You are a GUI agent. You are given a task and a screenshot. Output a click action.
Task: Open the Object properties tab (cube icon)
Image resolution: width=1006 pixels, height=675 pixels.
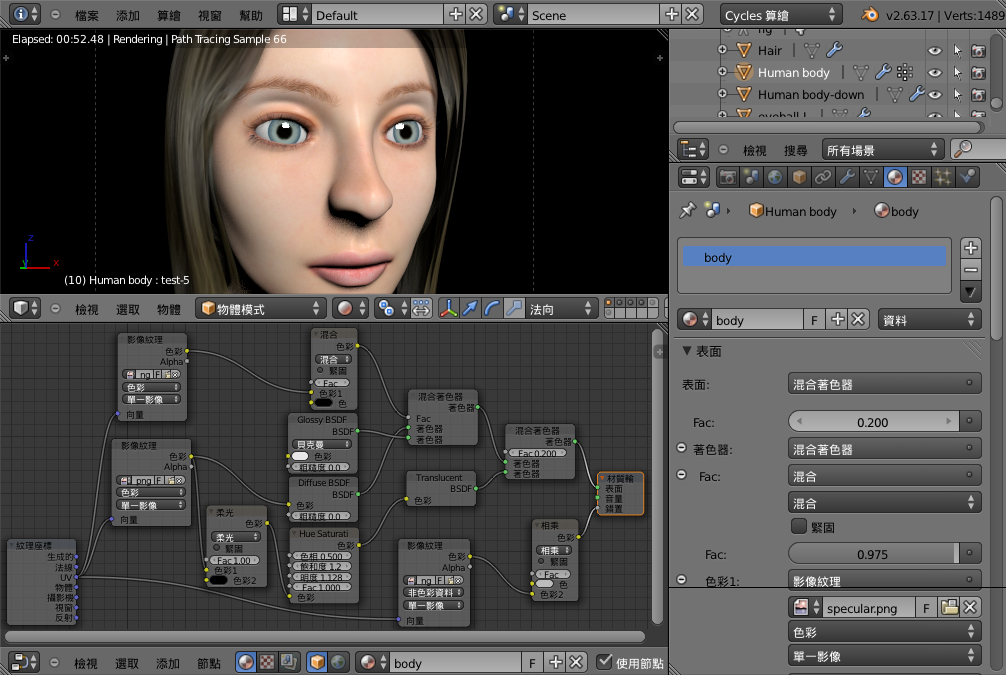(799, 176)
